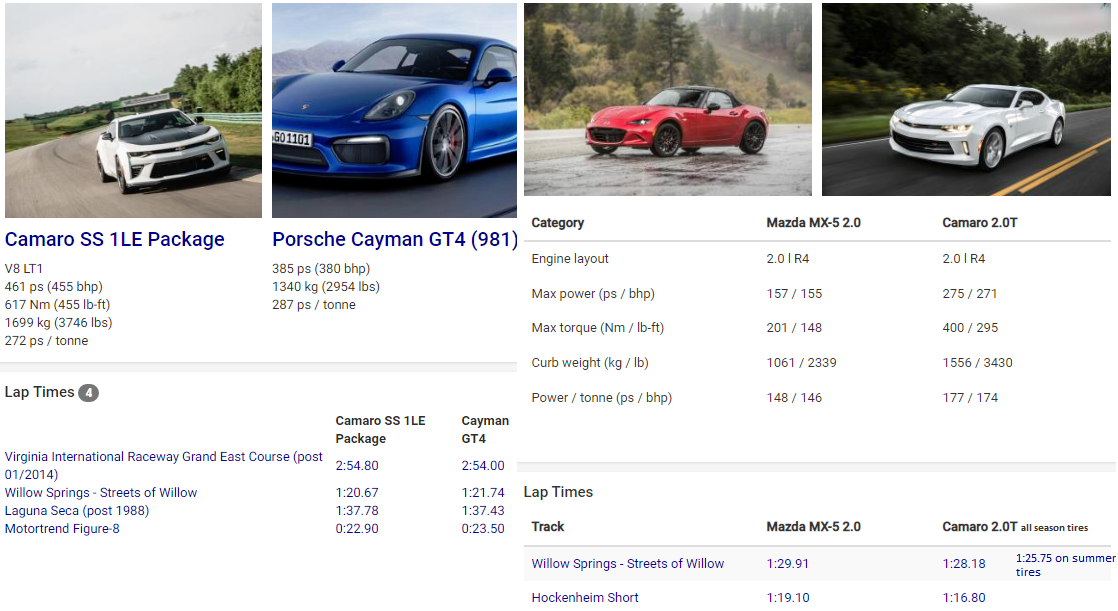Open the Camaro SS 1LE Package title link

point(115,240)
